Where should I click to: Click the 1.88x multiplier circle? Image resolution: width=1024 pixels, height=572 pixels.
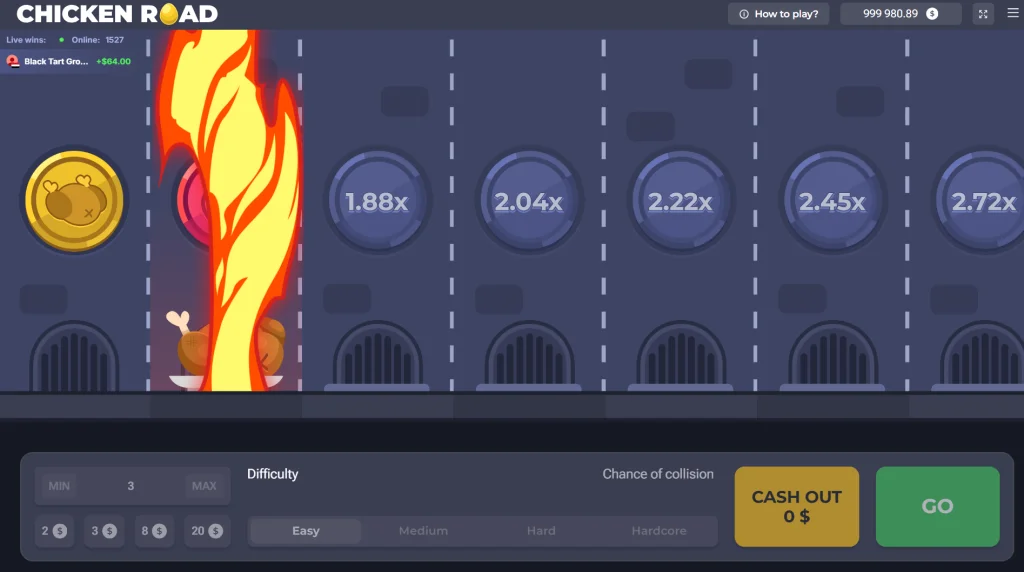point(377,201)
